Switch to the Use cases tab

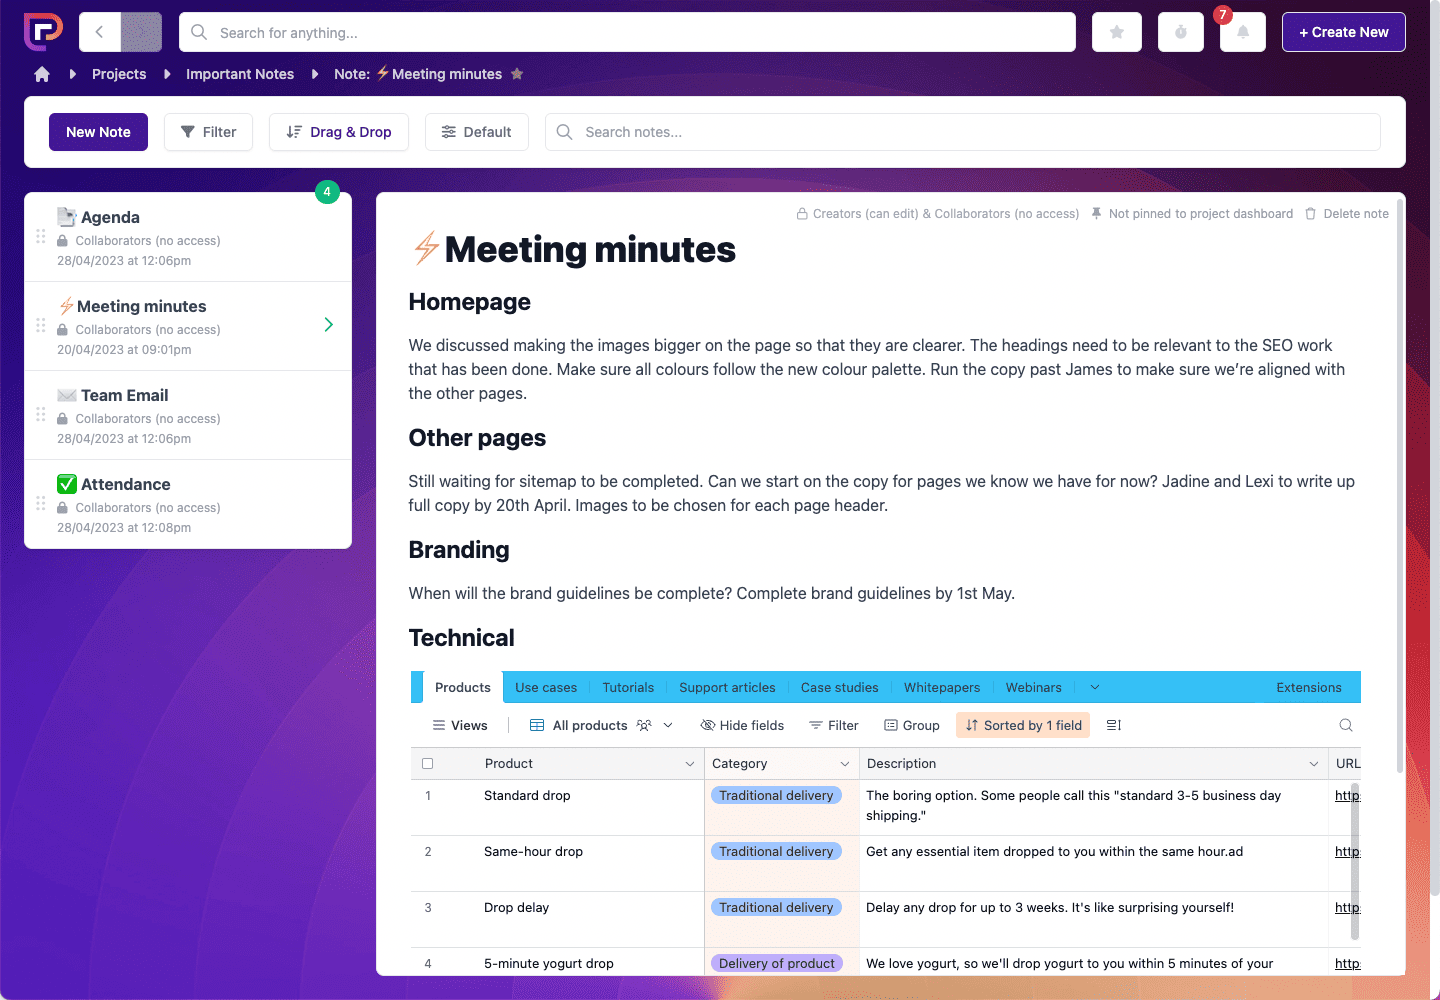pyautogui.click(x=546, y=687)
